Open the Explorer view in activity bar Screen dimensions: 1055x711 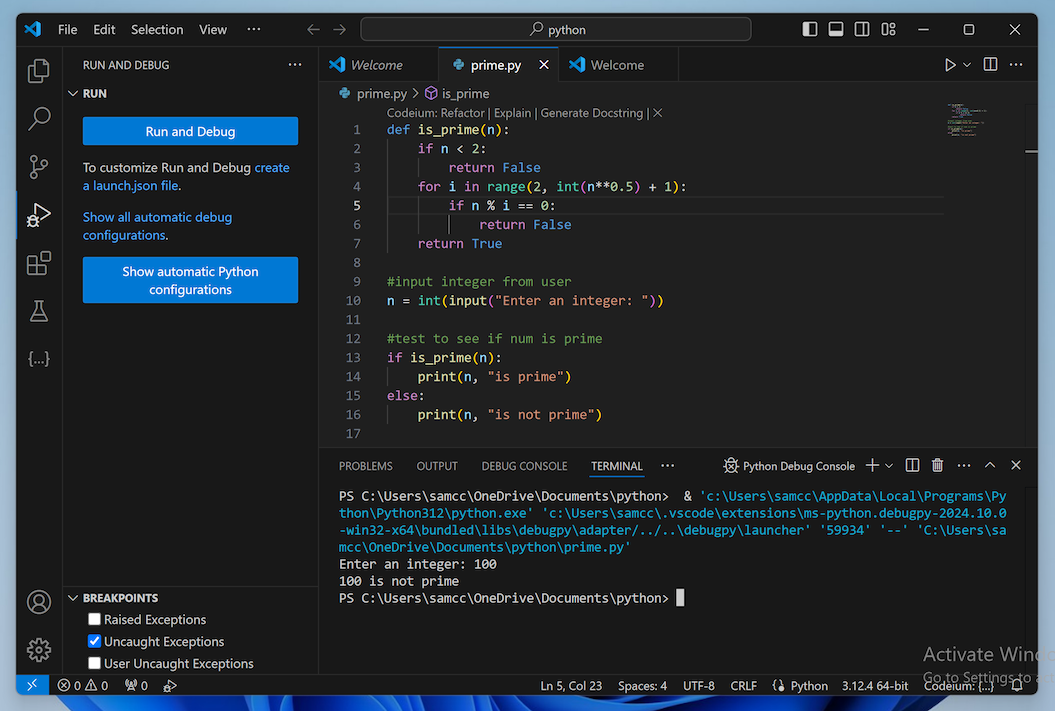[39, 71]
